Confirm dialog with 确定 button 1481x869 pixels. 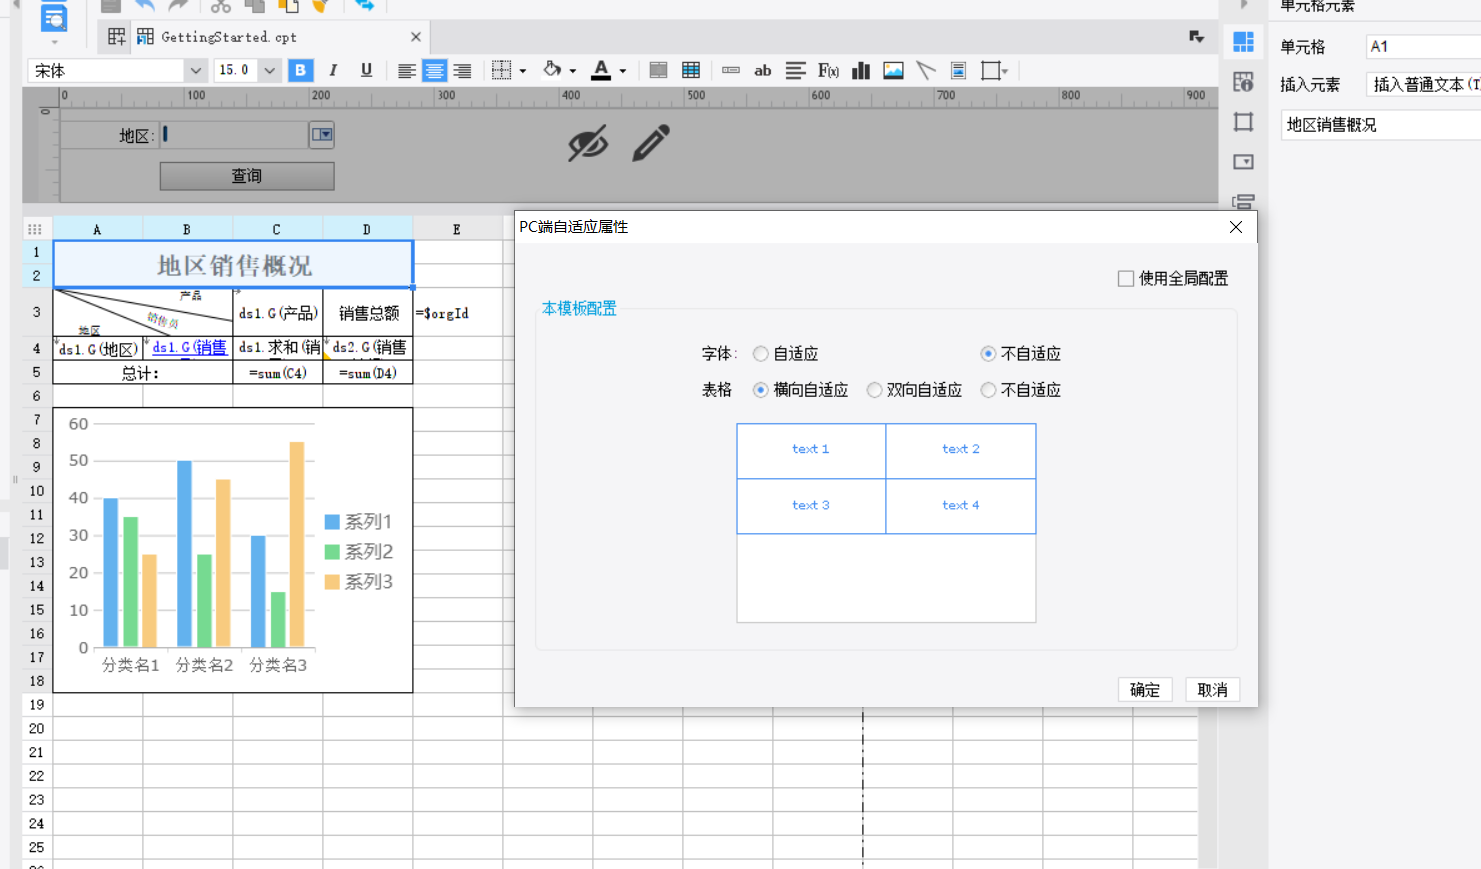tap(1145, 690)
